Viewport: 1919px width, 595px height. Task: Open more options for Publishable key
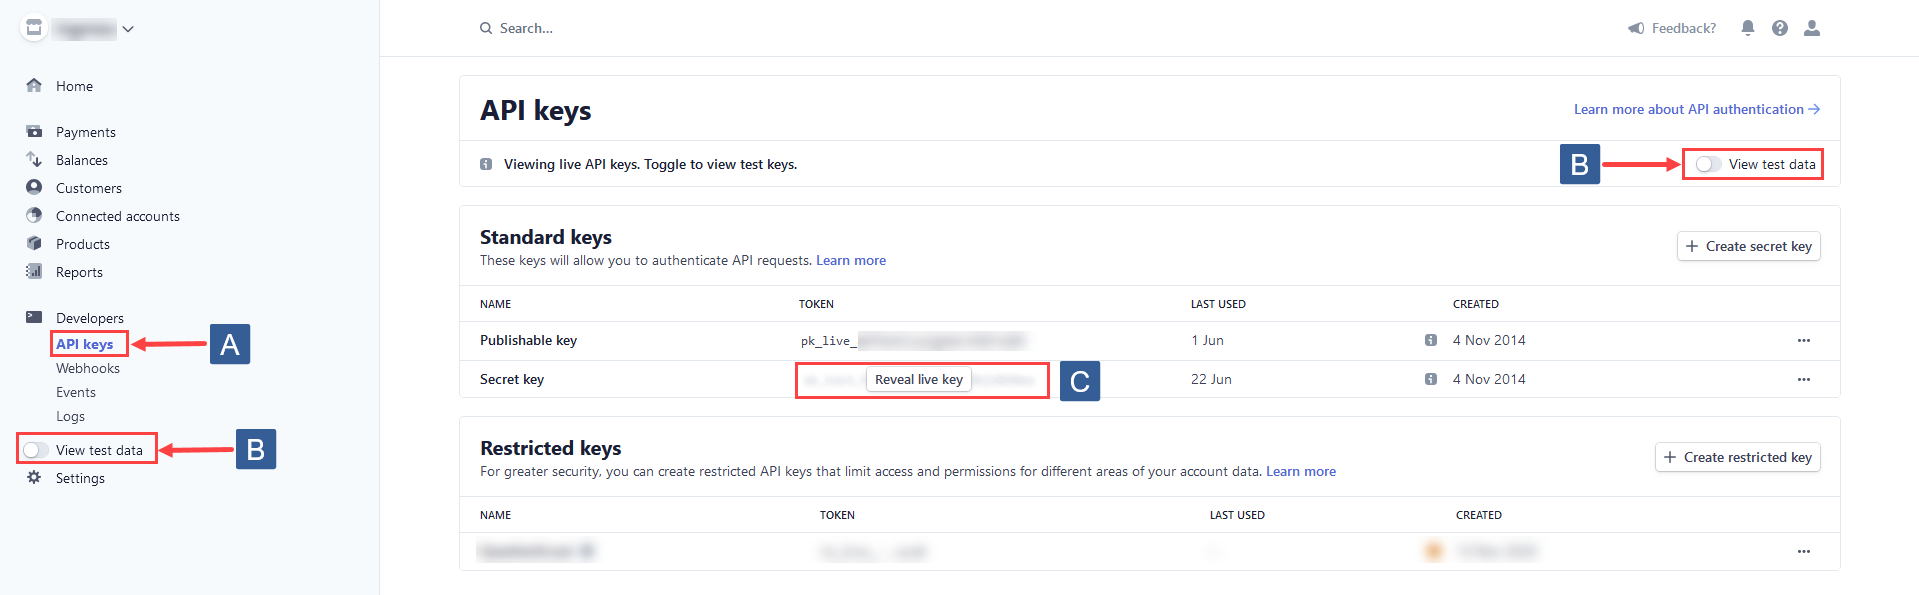[x=1804, y=340]
